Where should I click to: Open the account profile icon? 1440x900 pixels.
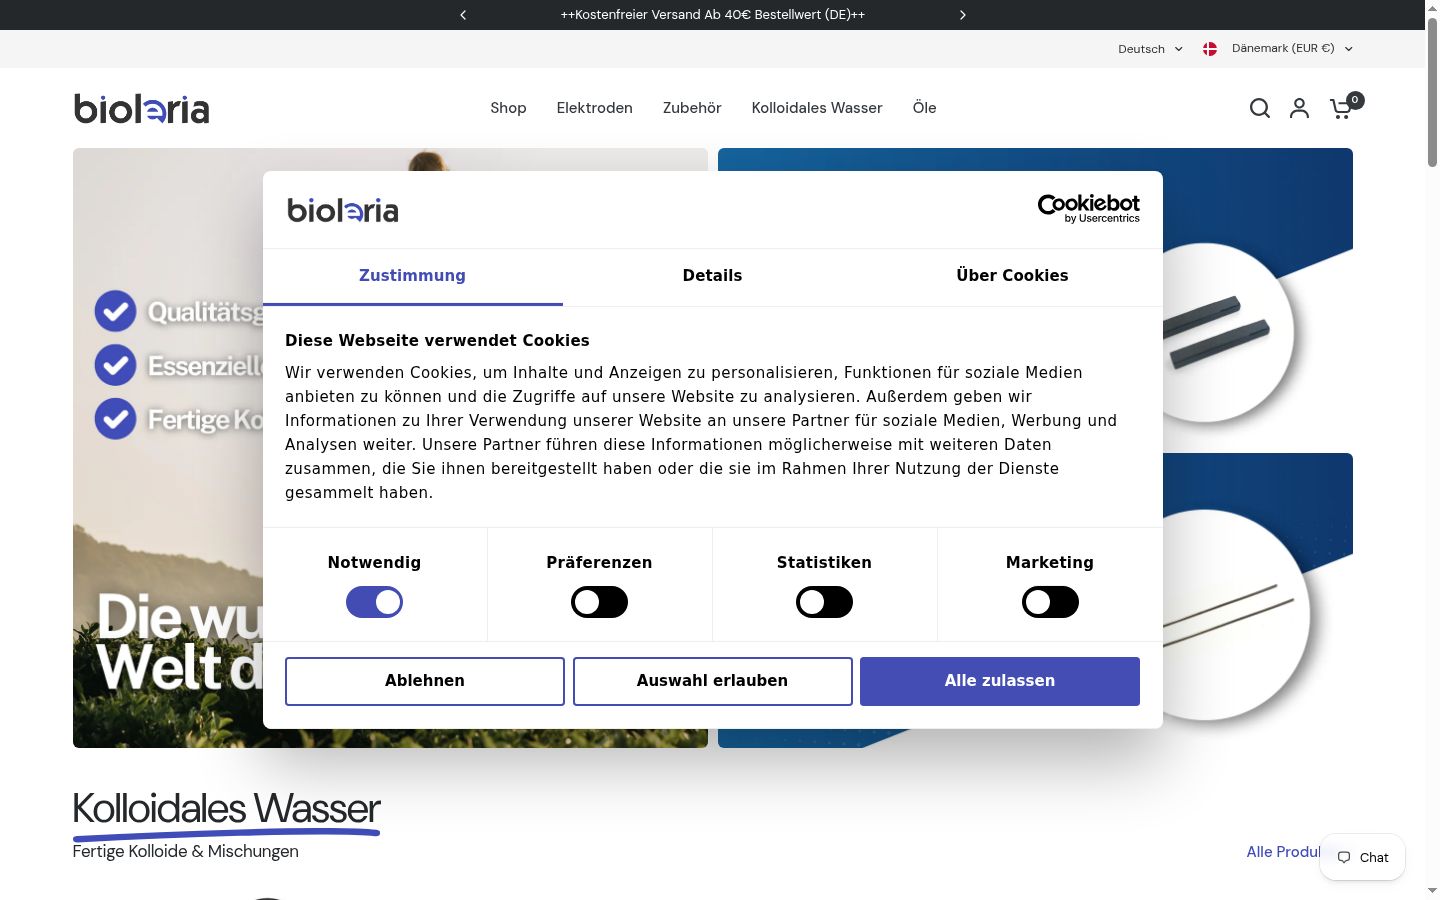pos(1299,108)
